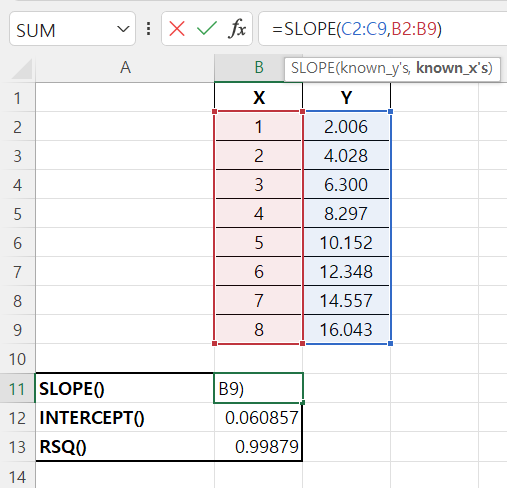Screen dimensions: 507x488
Task: Select row 13 header
Action: (x=17, y=447)
